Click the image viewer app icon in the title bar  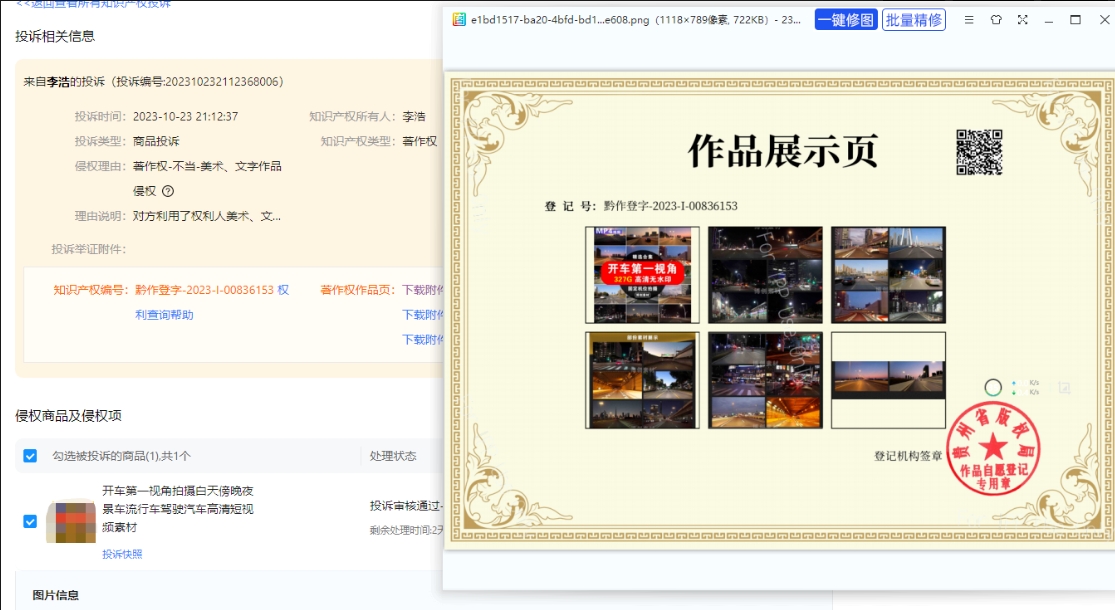[x=459, y=20]
